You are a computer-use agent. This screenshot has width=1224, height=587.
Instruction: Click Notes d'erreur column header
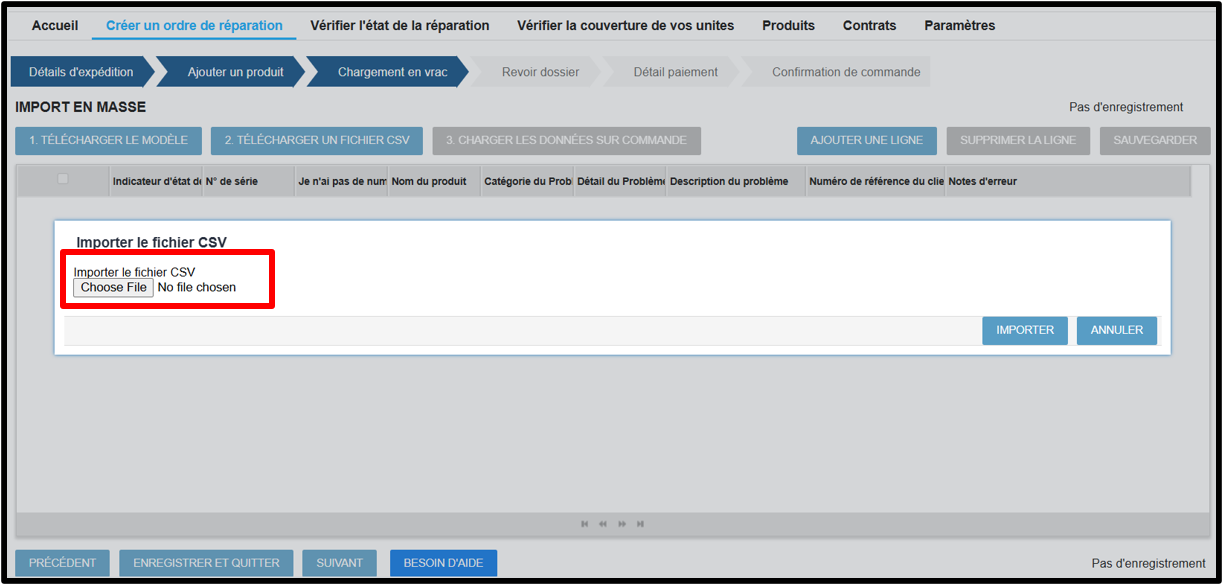click(1067, 181)
